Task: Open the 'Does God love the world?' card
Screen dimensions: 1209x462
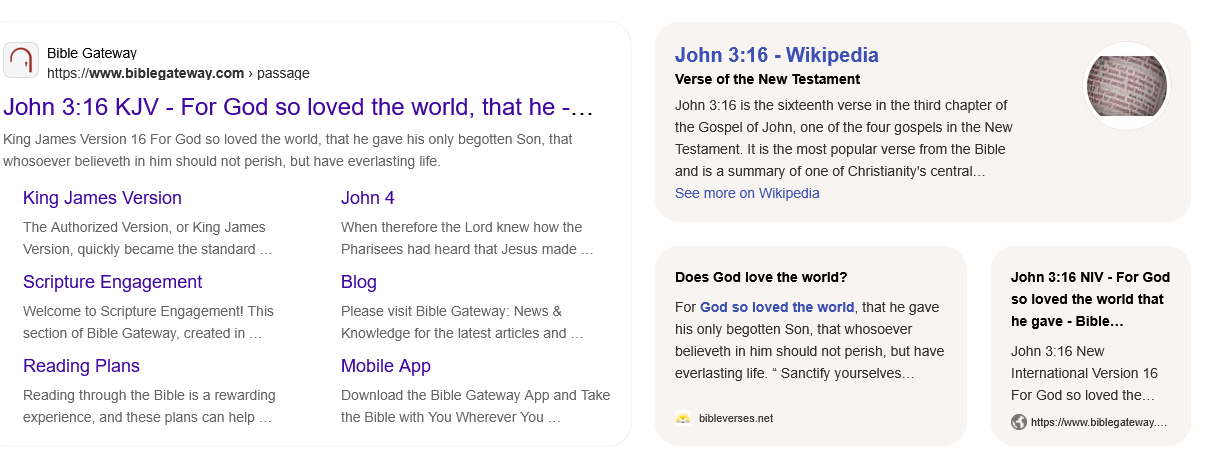Action: click(761, 277)
